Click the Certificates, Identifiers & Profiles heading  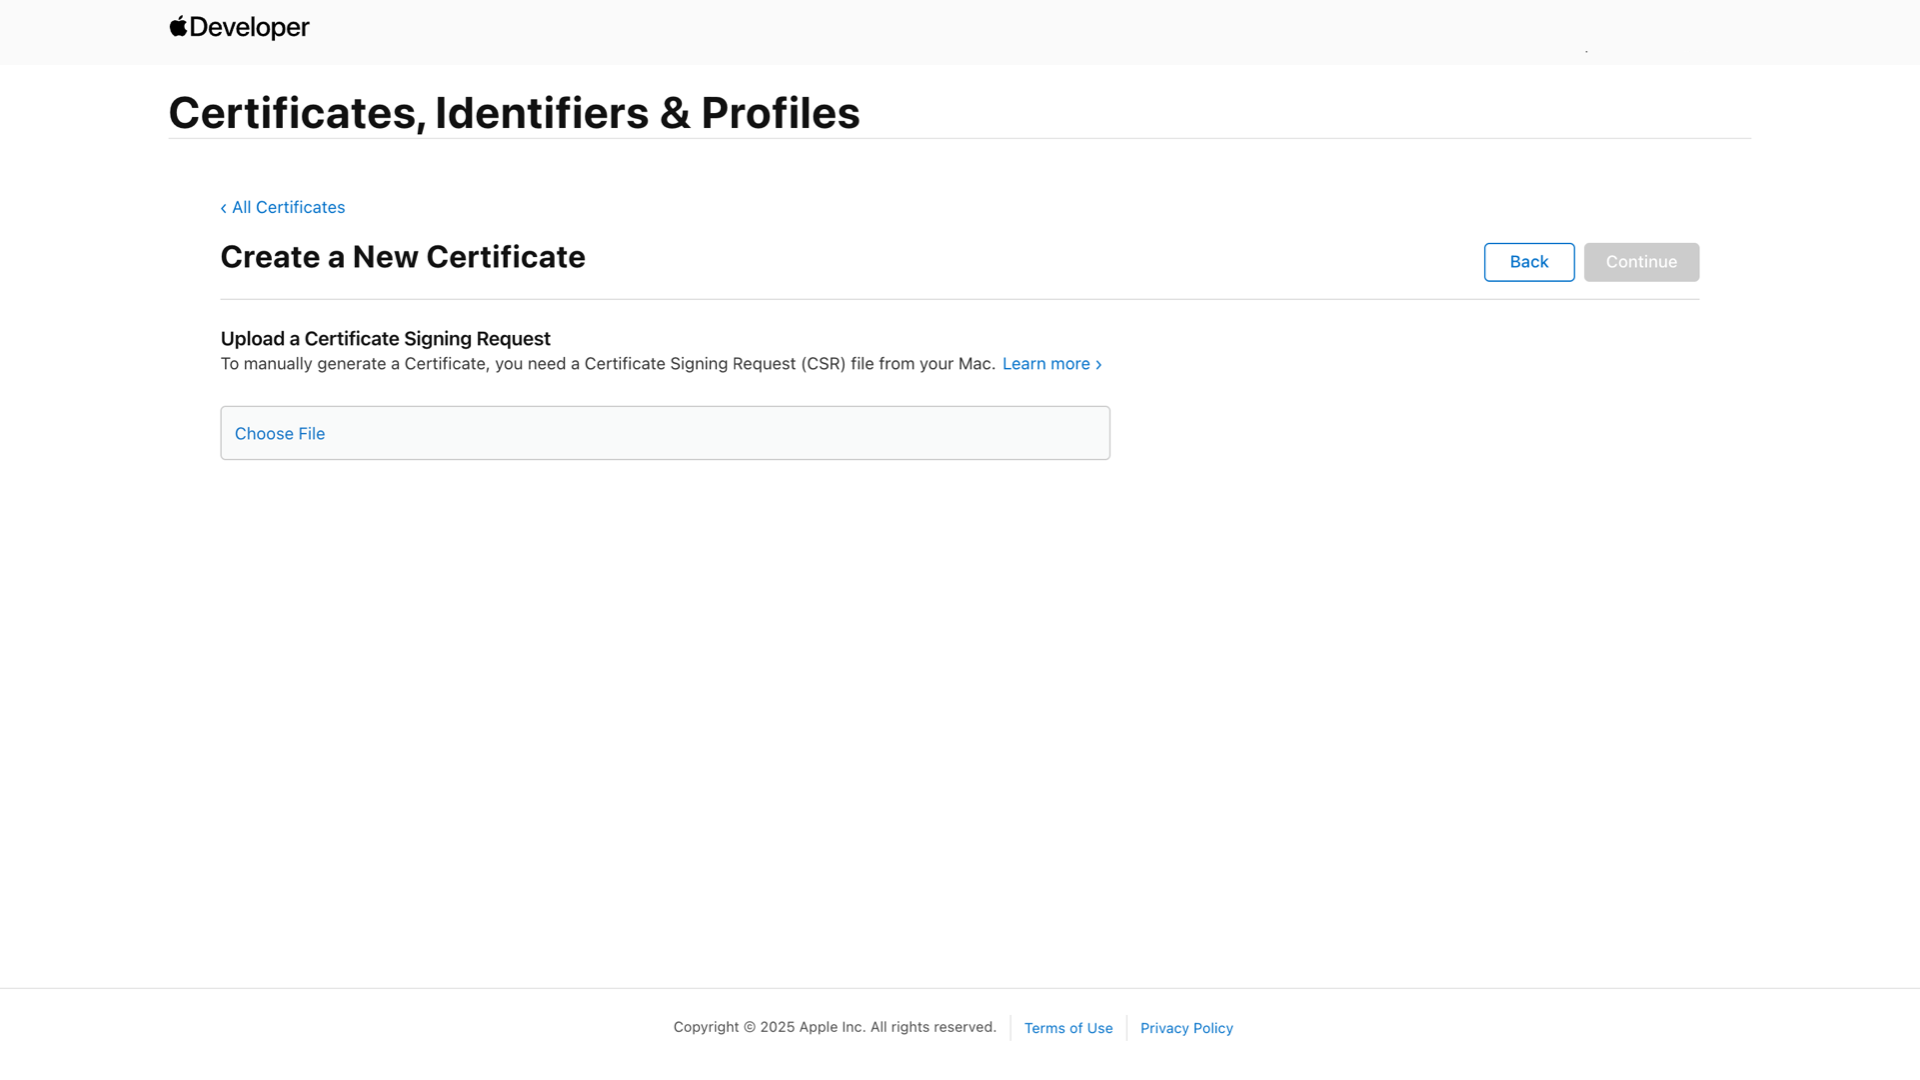(514, 112)
